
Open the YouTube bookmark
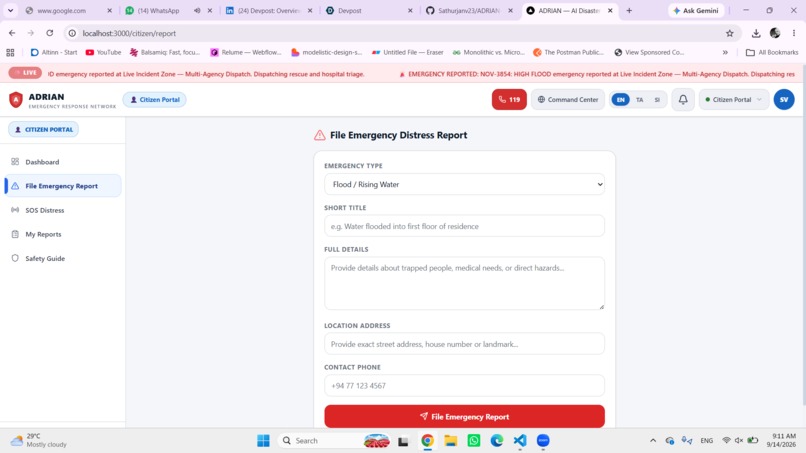coord(103,52)
